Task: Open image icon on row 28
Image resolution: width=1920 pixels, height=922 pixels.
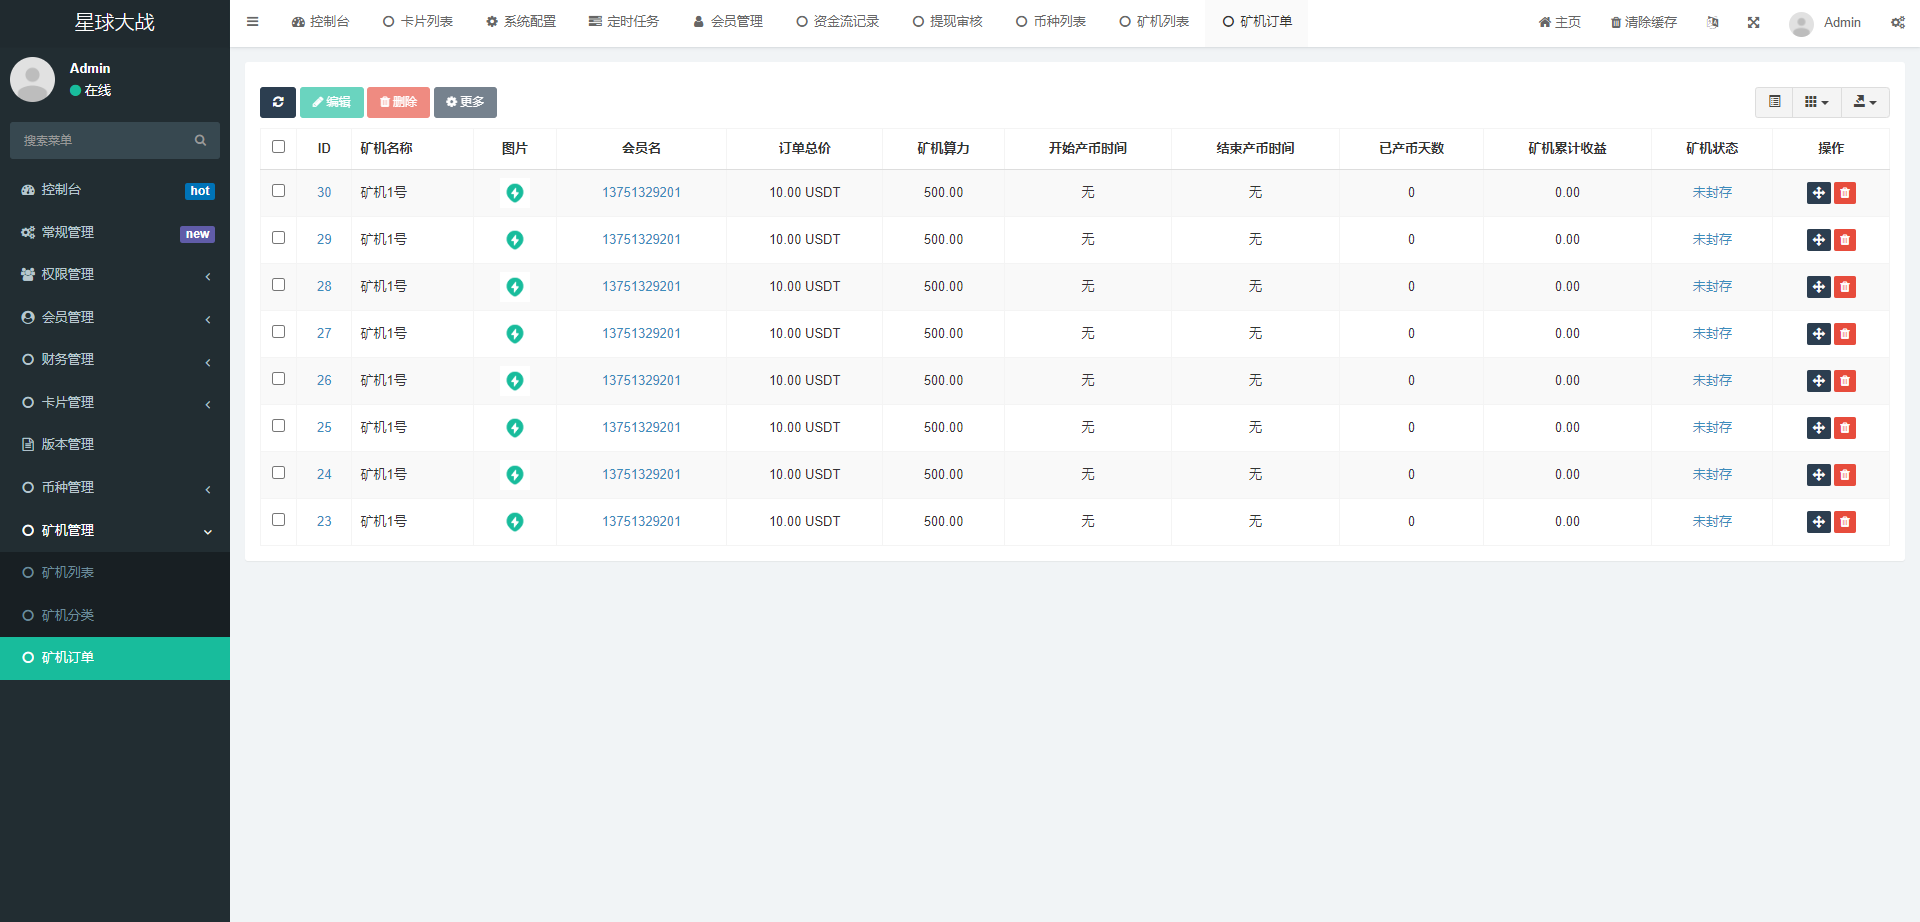Action: click(514, 286)
